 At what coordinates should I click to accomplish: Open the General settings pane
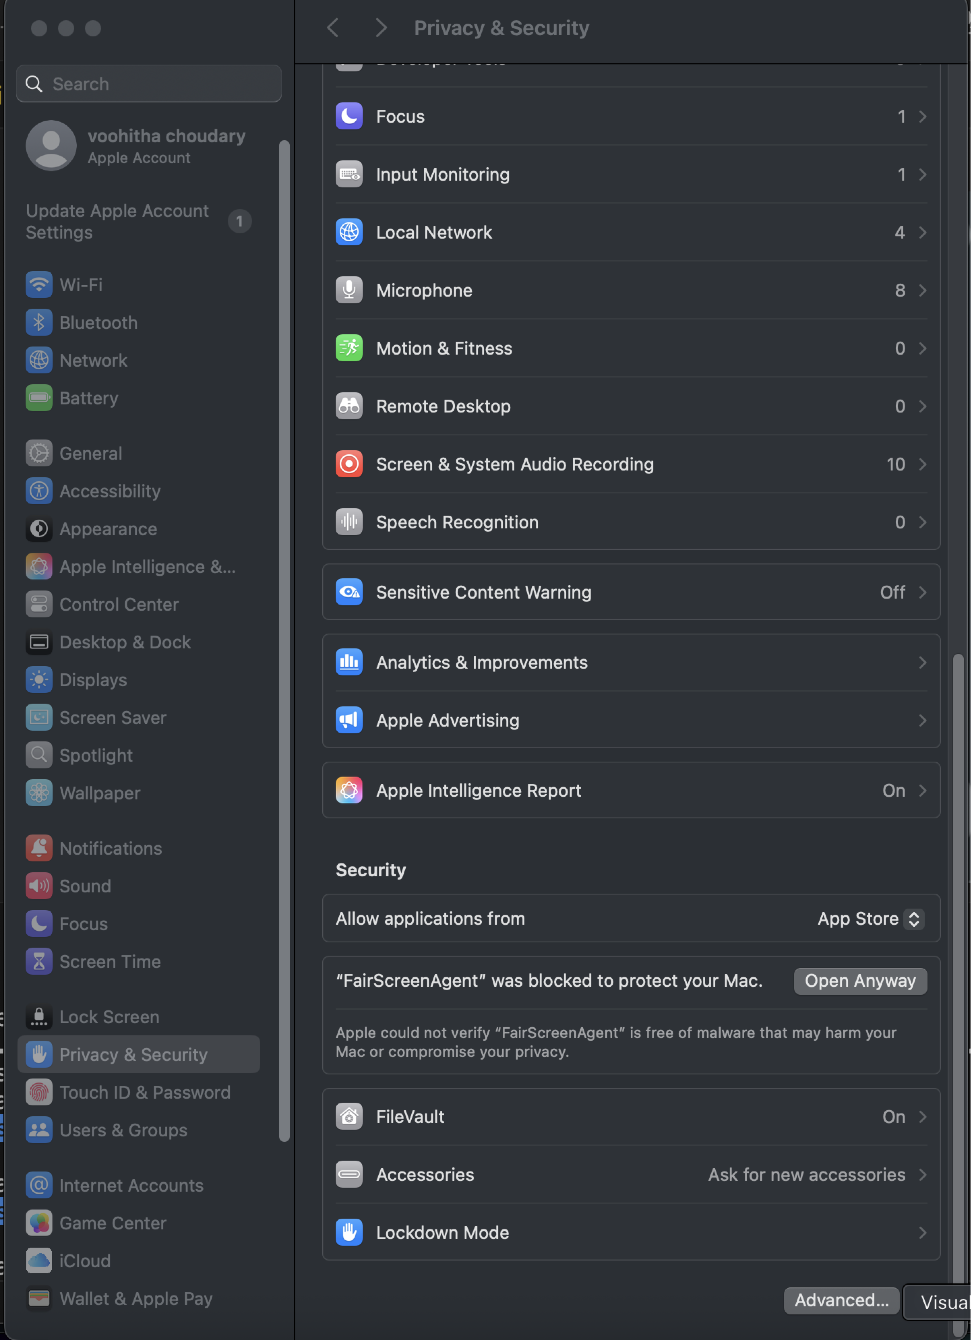click(x=90, y=454)
